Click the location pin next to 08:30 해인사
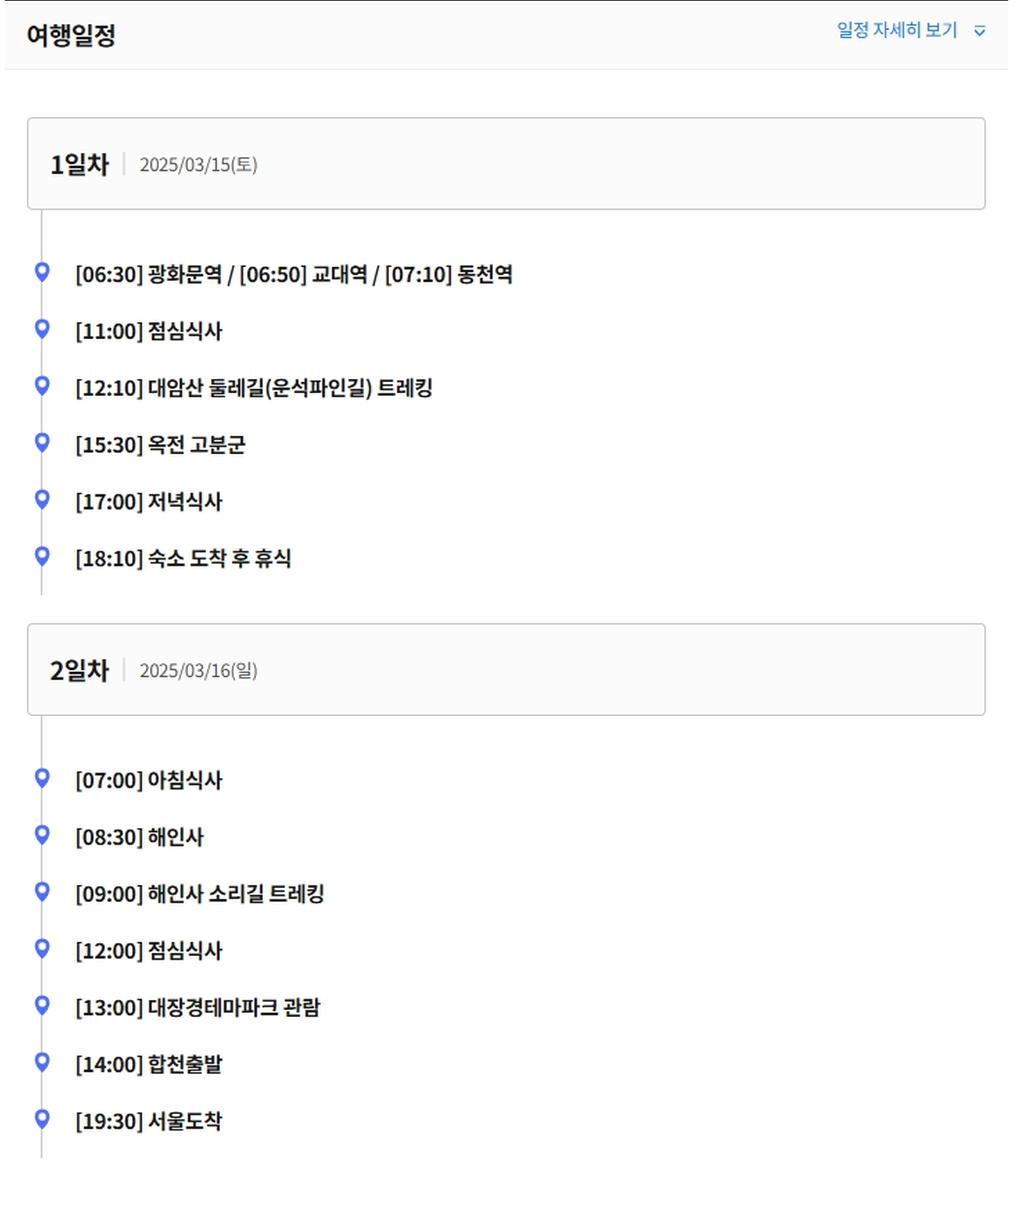This screenshot has width=1024, height=1206. 42,834
